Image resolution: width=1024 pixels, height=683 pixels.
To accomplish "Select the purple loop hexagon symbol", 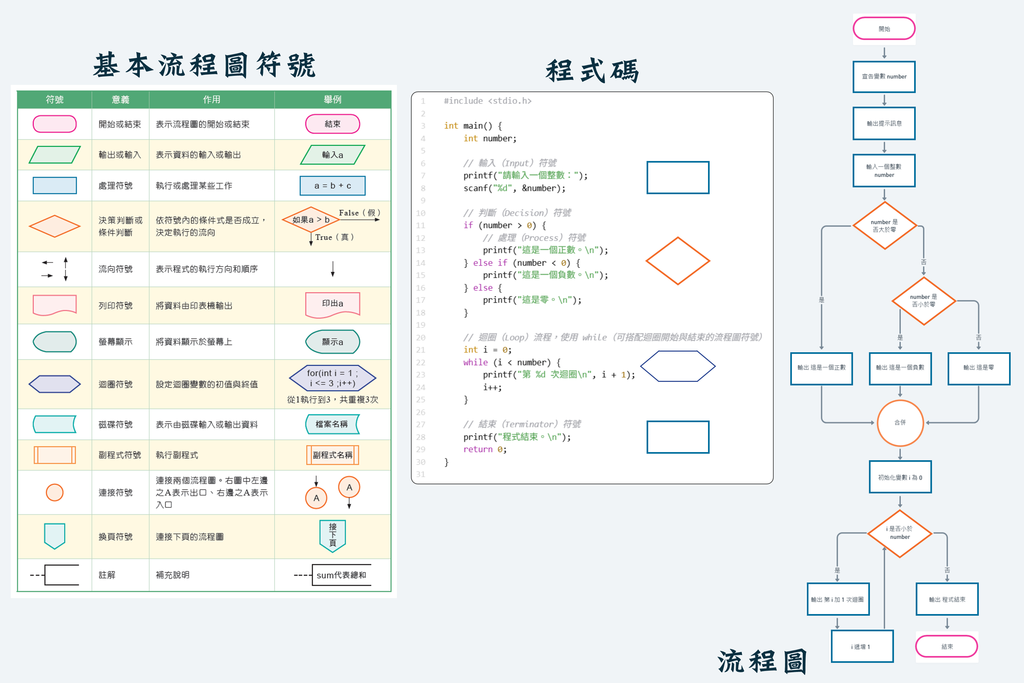I will (x=54, y=383).
